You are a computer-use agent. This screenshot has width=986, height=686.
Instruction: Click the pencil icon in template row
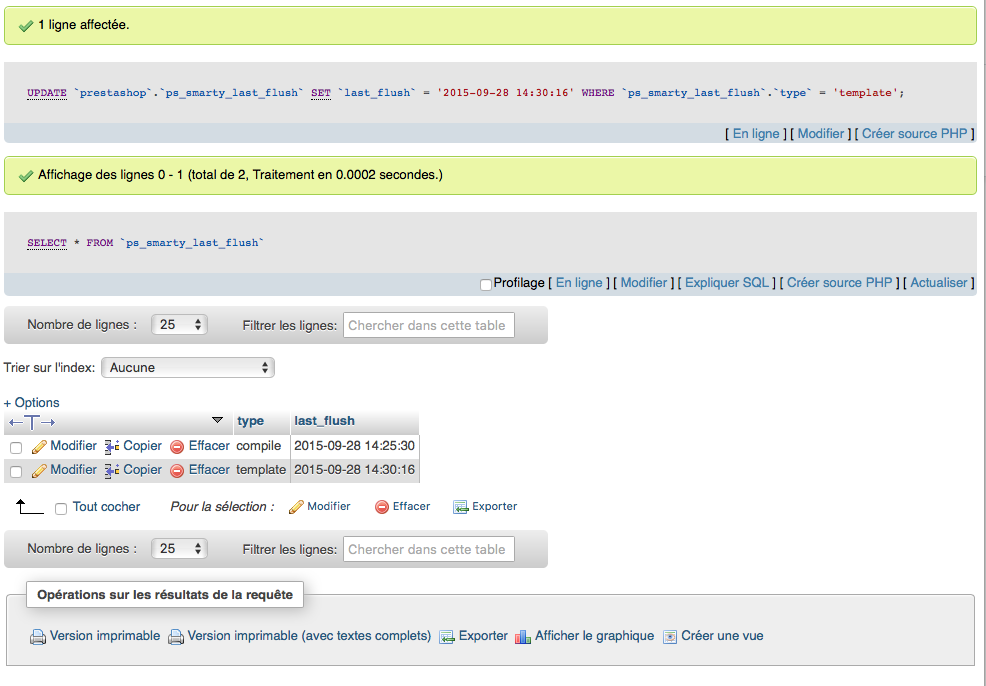[x=39, y=471]
